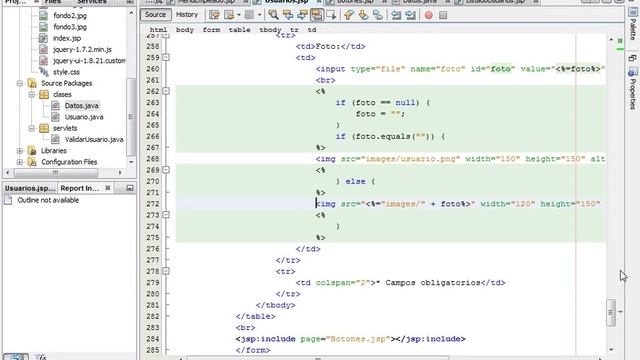Select jquery-1.7.2.min.js file
640x360 pixels.
click(82, 49)
